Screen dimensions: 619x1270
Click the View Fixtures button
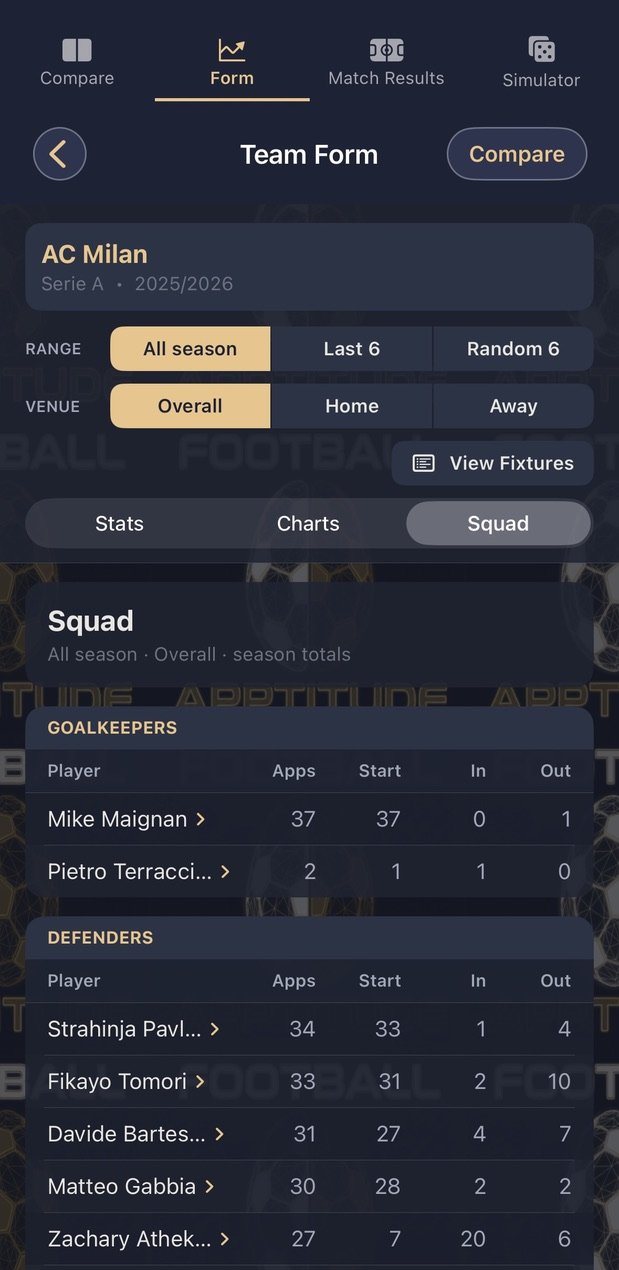(492, 463)
